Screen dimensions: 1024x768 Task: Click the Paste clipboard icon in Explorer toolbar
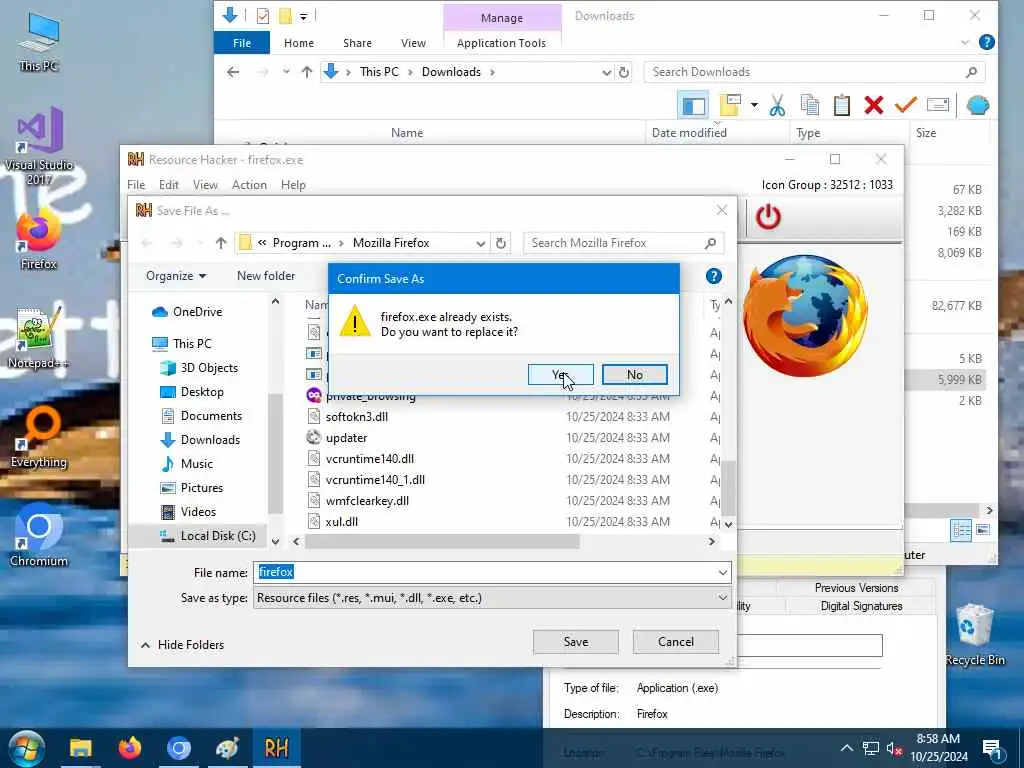[x=842, y=105]
